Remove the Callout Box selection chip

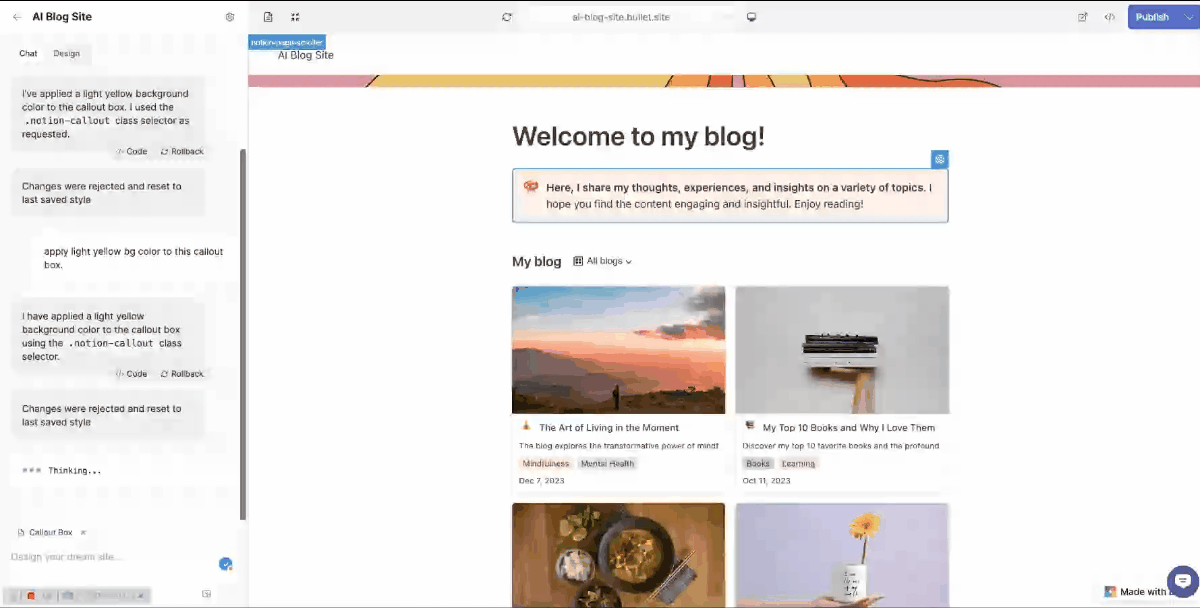coord(83,532)
